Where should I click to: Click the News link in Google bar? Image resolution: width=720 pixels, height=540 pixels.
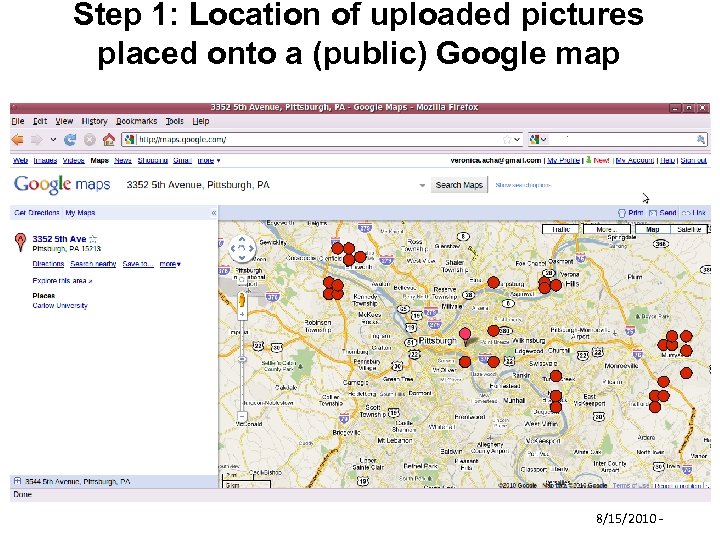click(x=123, y=160)
